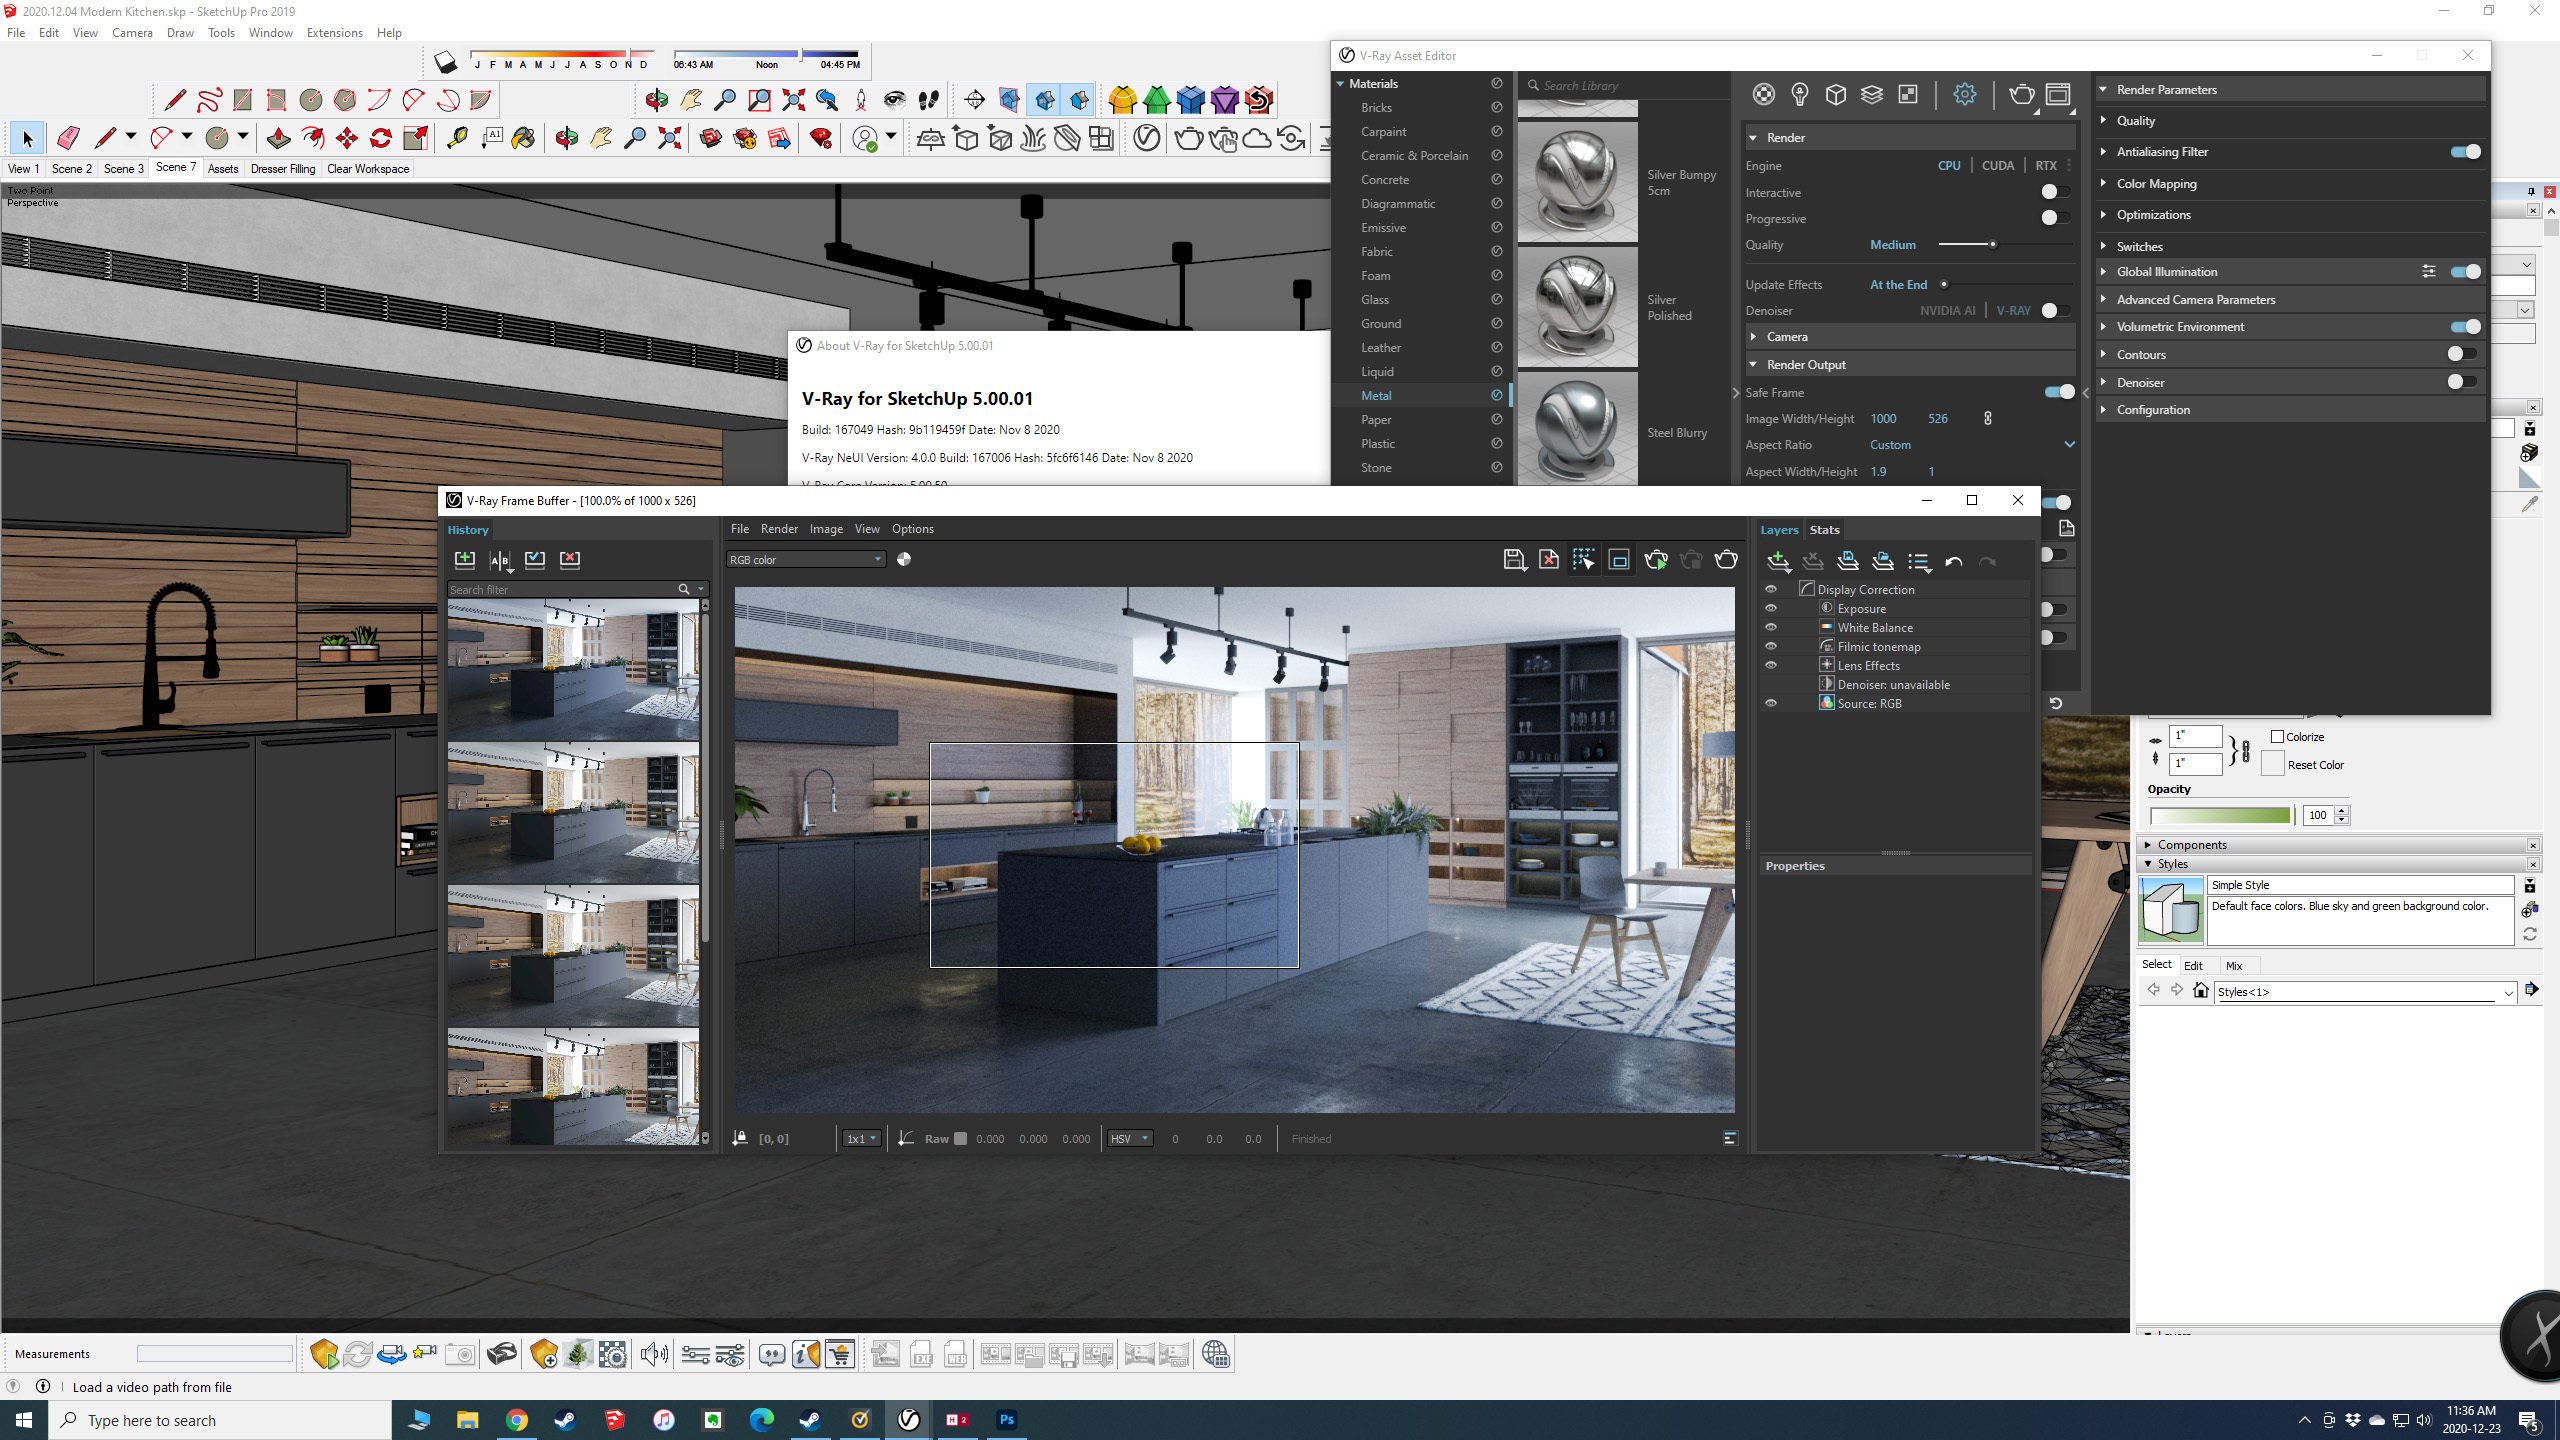Screen dimensions: 2560x1440
Task: Select the Push/Pull tool
Action: pyautogui.click(x=279, y=138)
